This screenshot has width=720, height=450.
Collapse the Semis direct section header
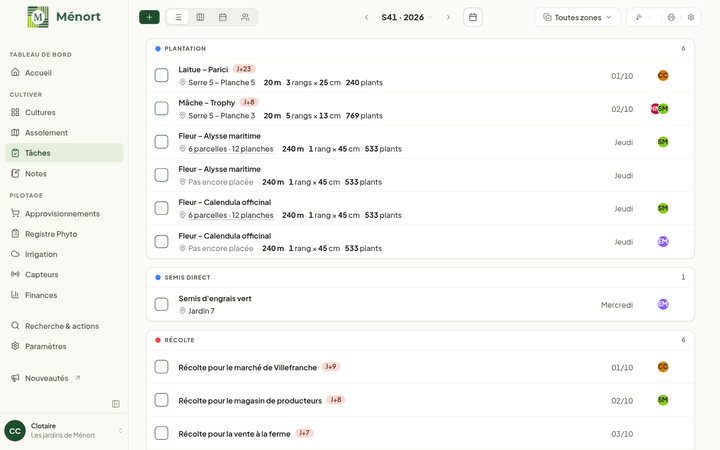(420, 277)
